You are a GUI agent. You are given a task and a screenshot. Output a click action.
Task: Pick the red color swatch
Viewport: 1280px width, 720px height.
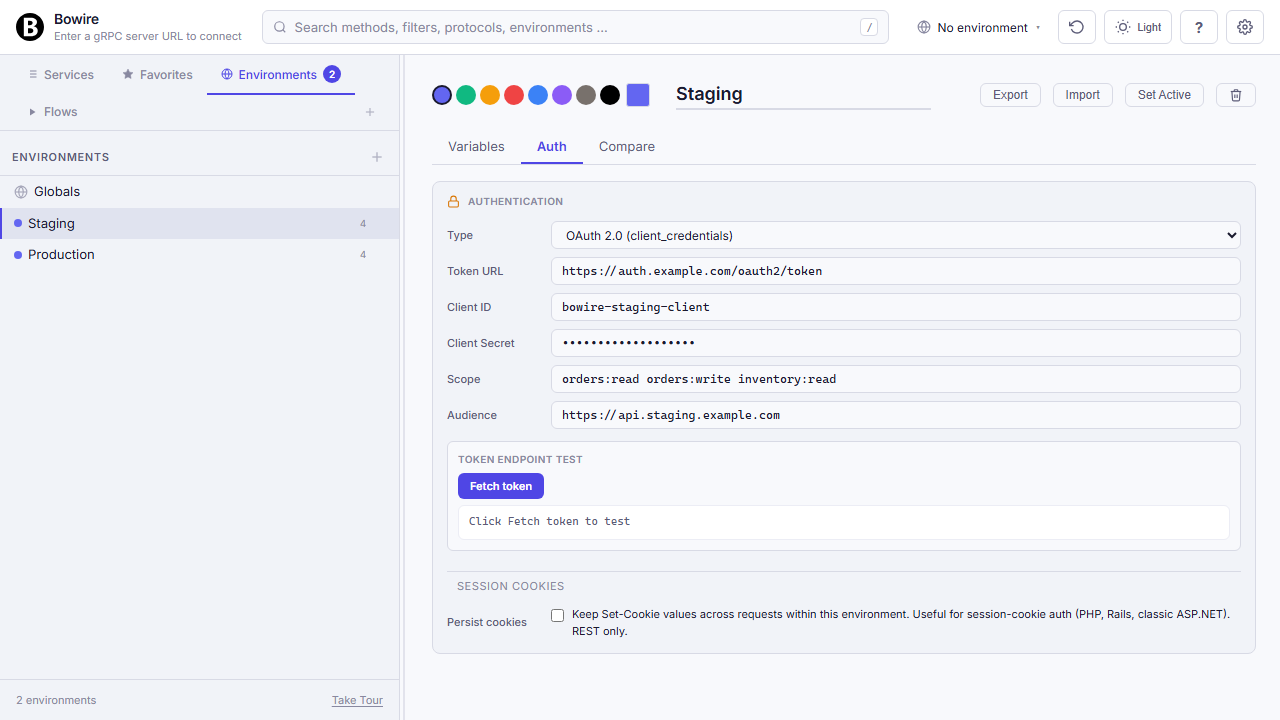514,95
